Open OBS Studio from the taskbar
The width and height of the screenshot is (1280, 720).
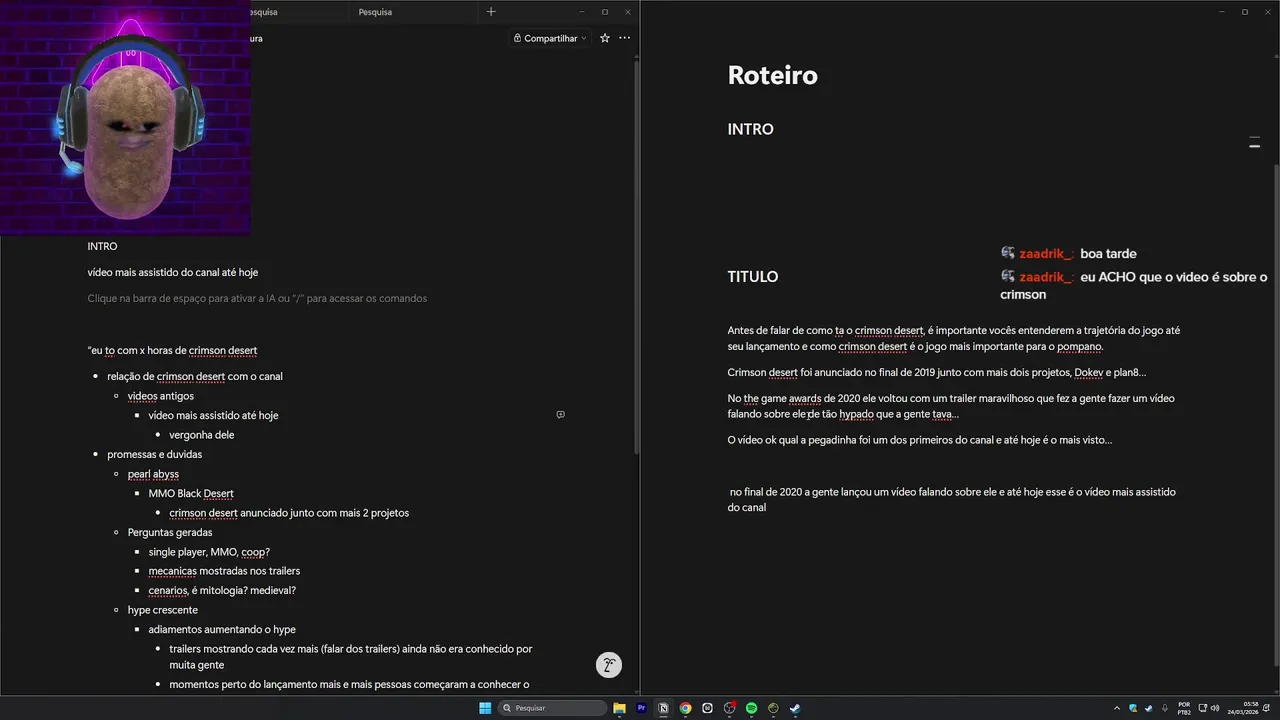729,708
